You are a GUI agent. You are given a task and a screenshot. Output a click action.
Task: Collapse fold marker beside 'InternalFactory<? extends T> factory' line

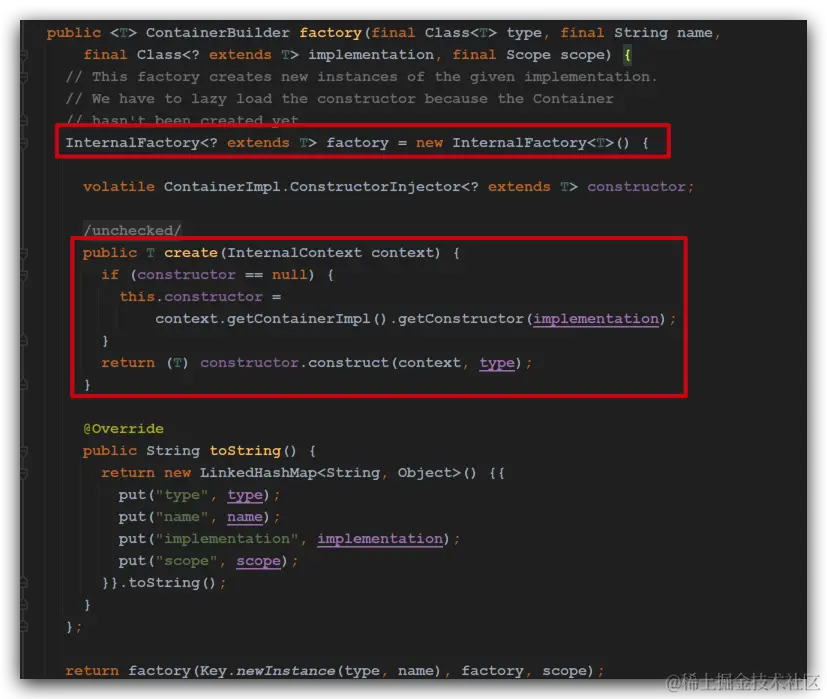pyautogui.click(x=24, y=142)
